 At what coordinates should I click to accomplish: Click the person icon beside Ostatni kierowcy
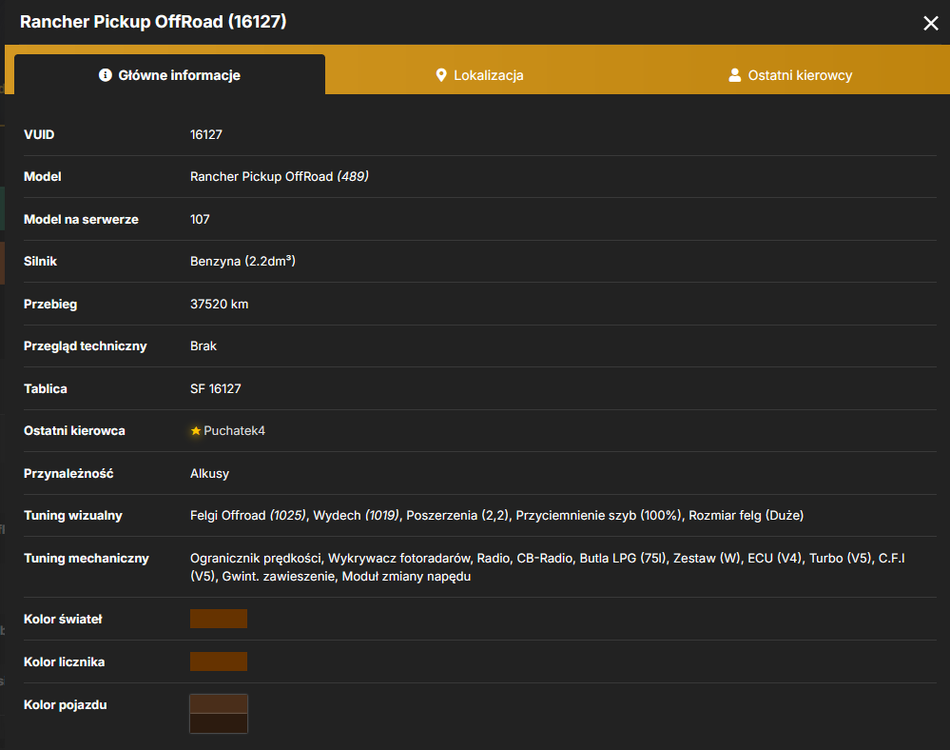[734, 75]
